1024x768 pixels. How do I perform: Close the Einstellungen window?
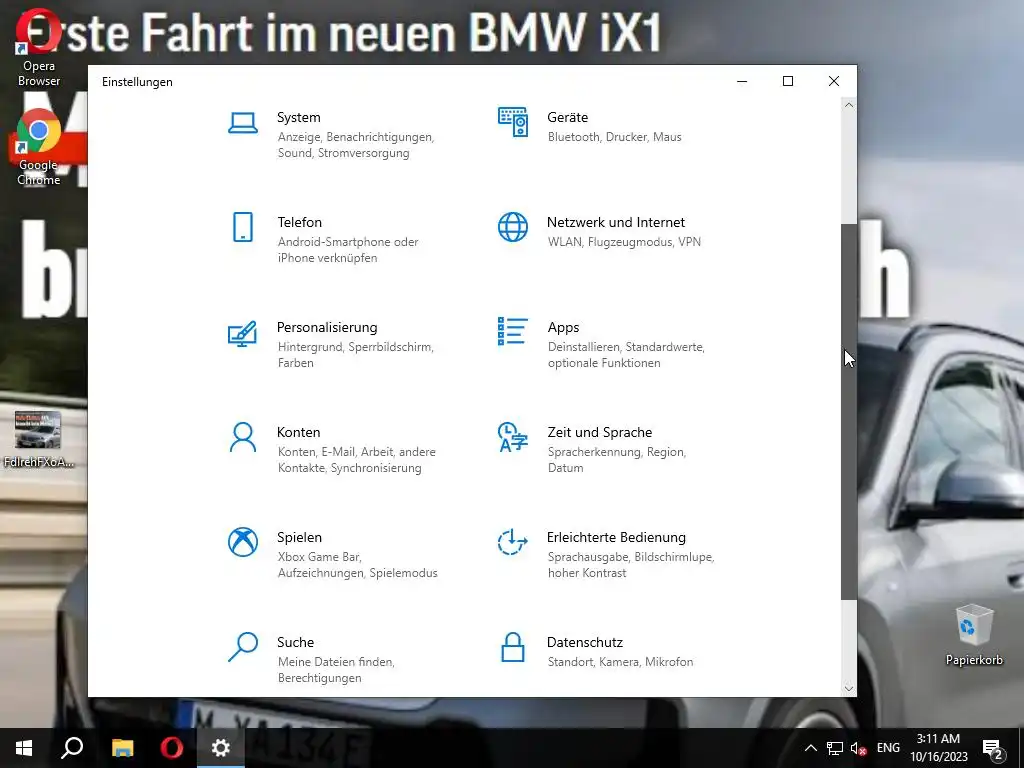(834, 81)
